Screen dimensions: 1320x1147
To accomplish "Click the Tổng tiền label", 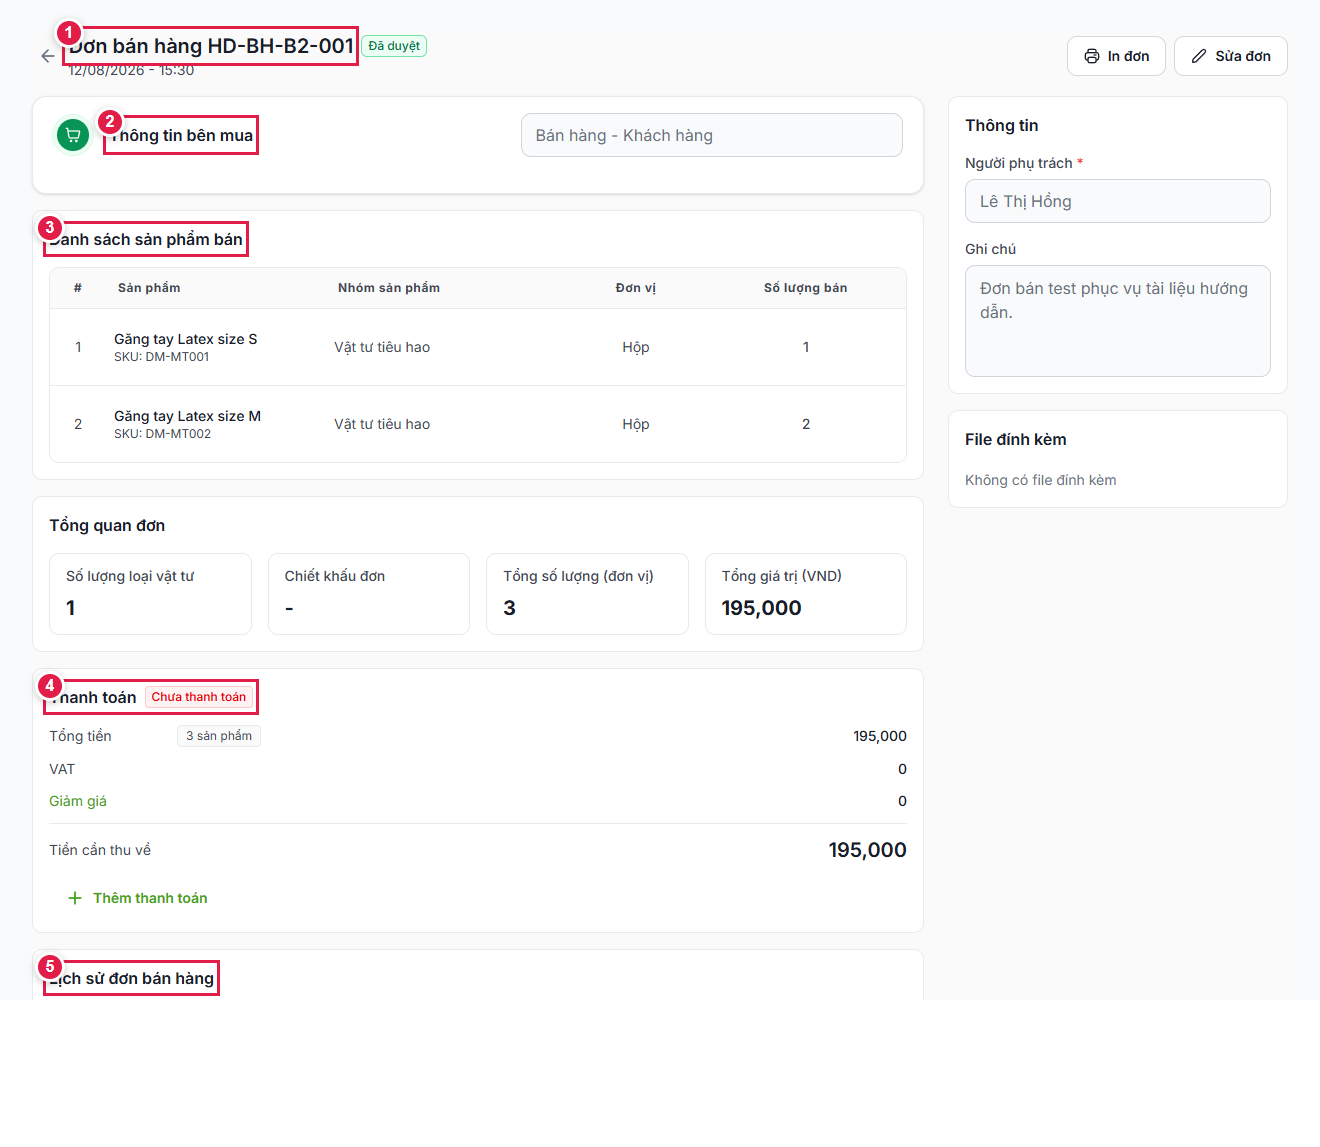I will [80, 736].
